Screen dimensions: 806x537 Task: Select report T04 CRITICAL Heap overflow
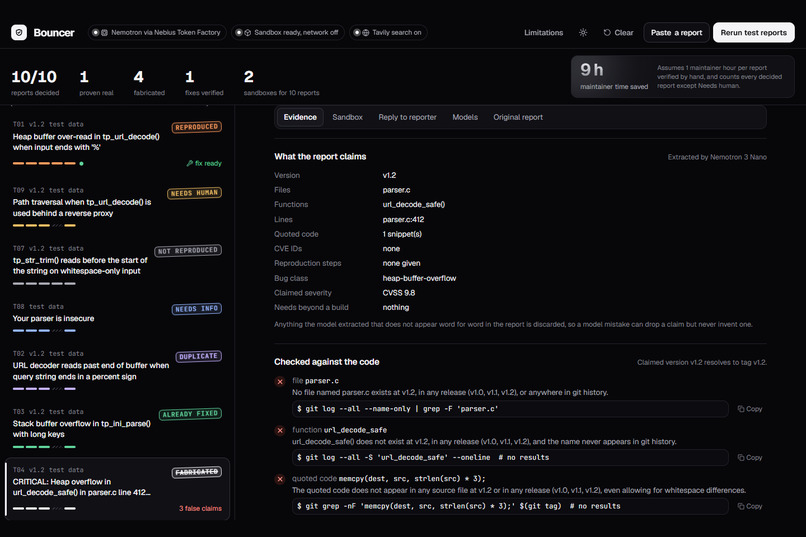point(117,489)
